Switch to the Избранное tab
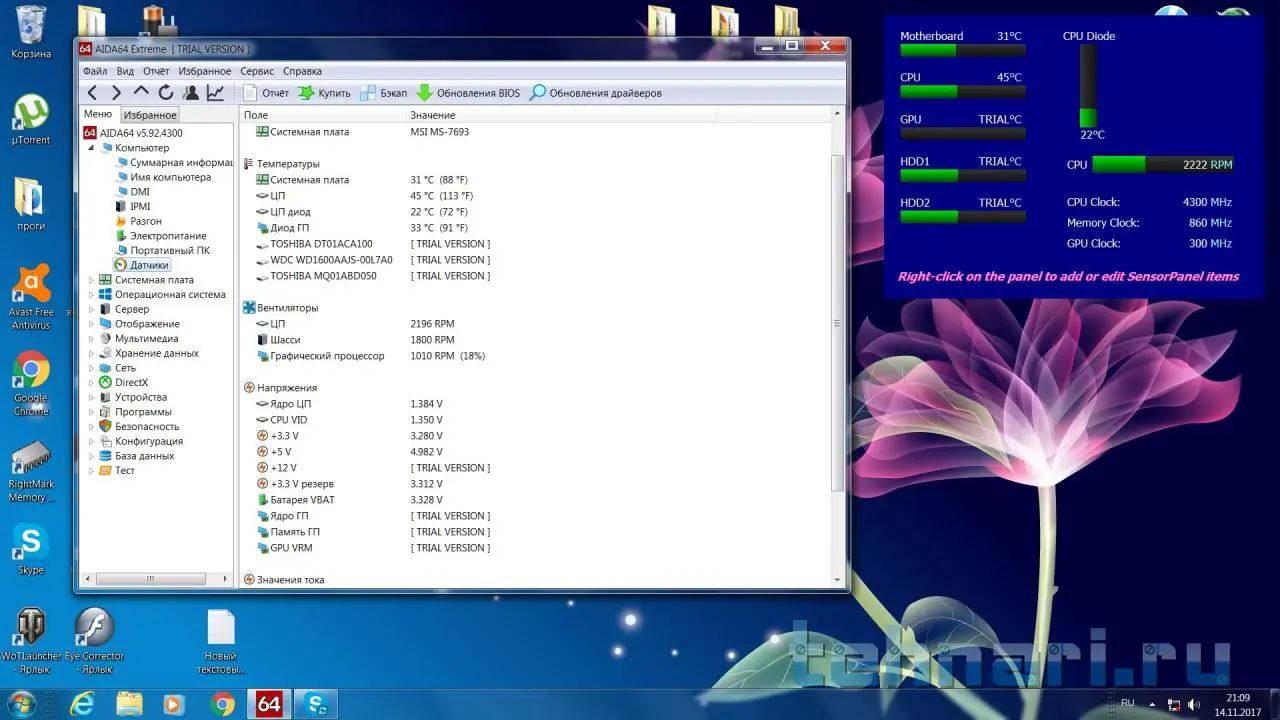The image size is (1280, 720). (x=150, y=115)
